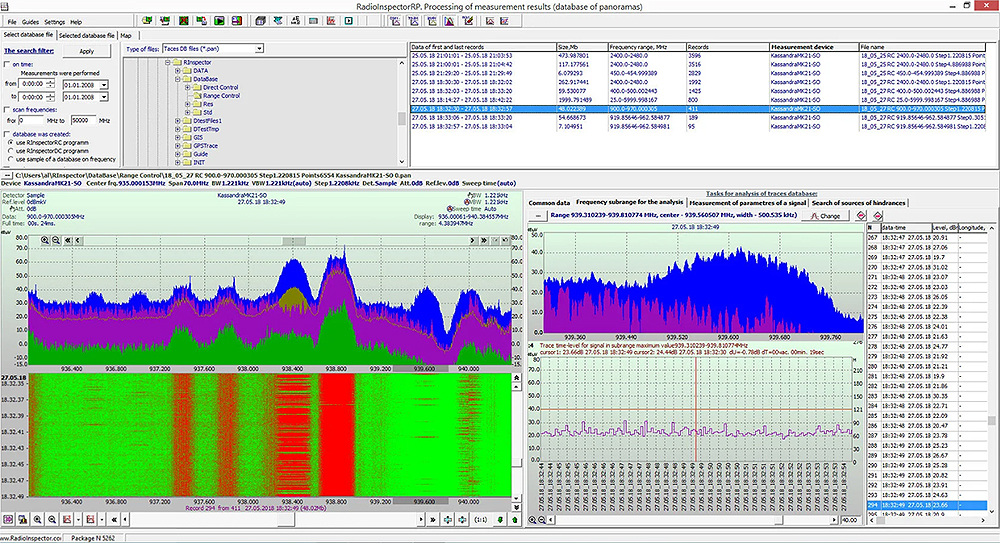
Task: Click the (1:1) scale reset button
Action: (480, 520)
